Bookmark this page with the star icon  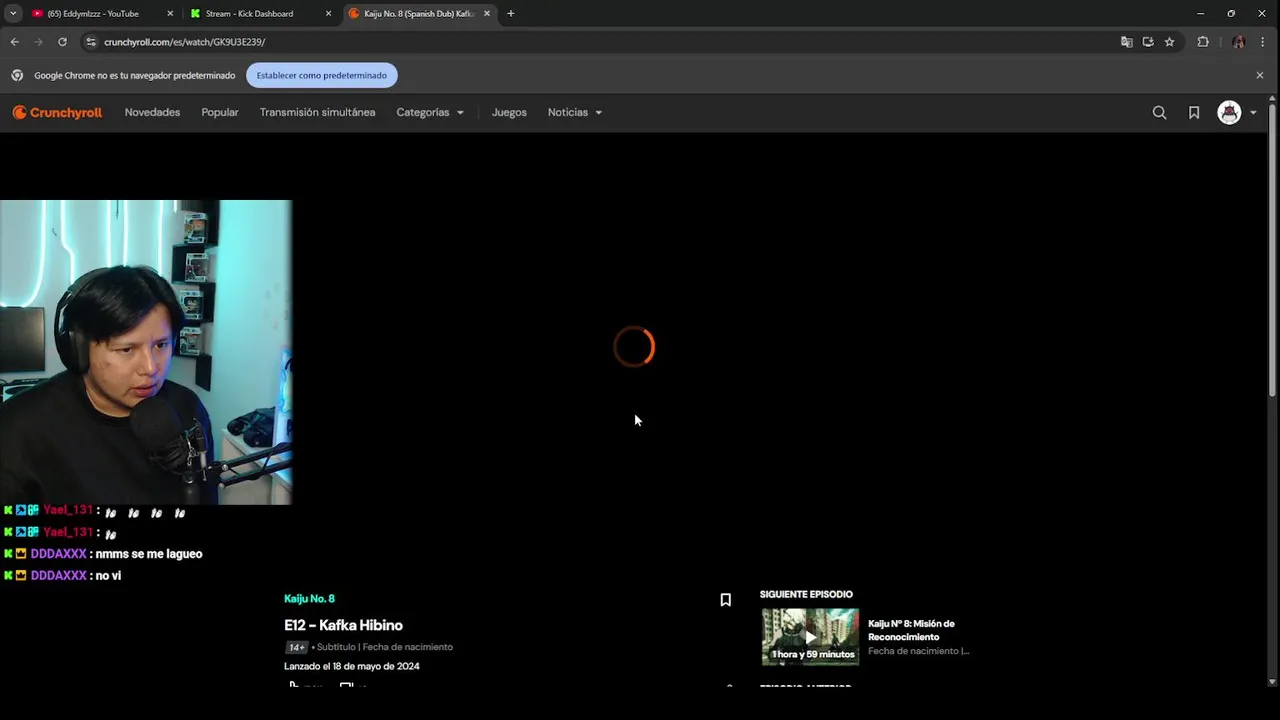click(x=1169, y=42)
